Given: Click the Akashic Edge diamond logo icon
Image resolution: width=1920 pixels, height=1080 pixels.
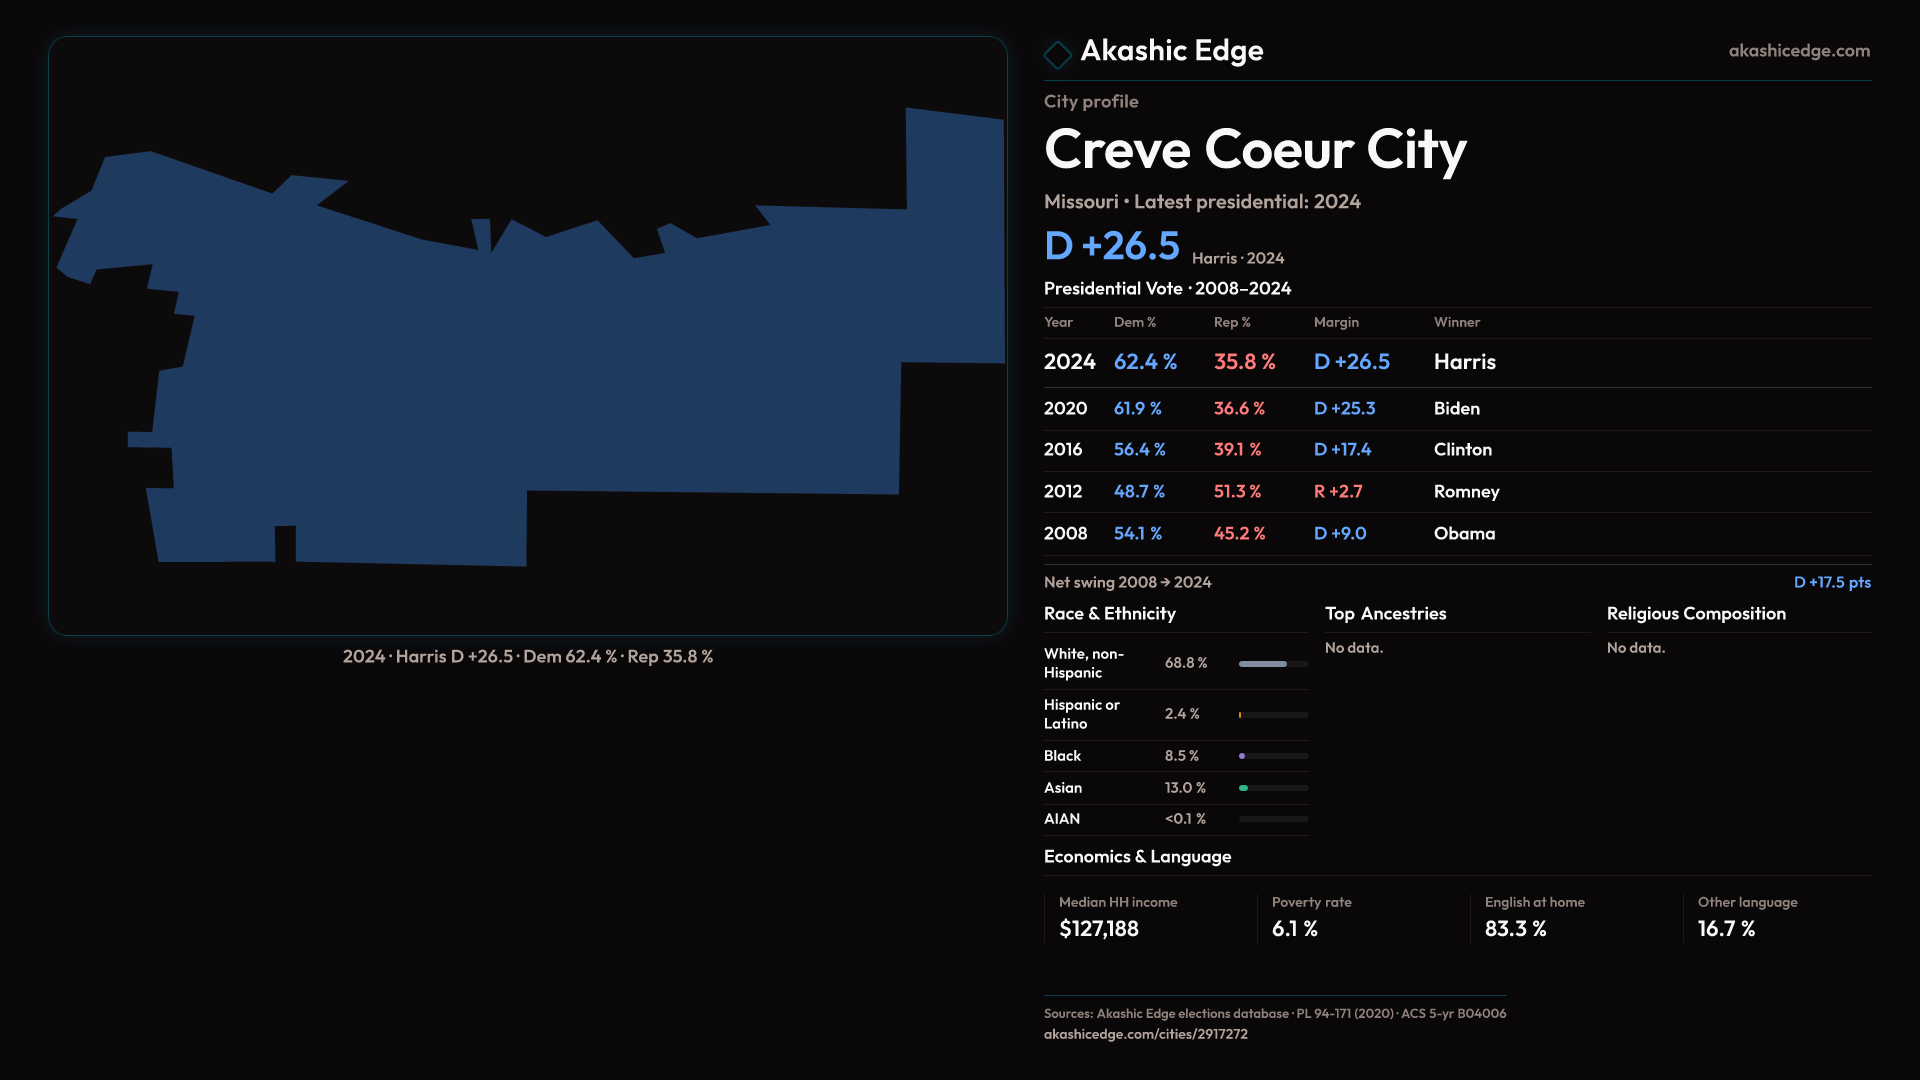Looking at the screenshot, I should 1057,54.
